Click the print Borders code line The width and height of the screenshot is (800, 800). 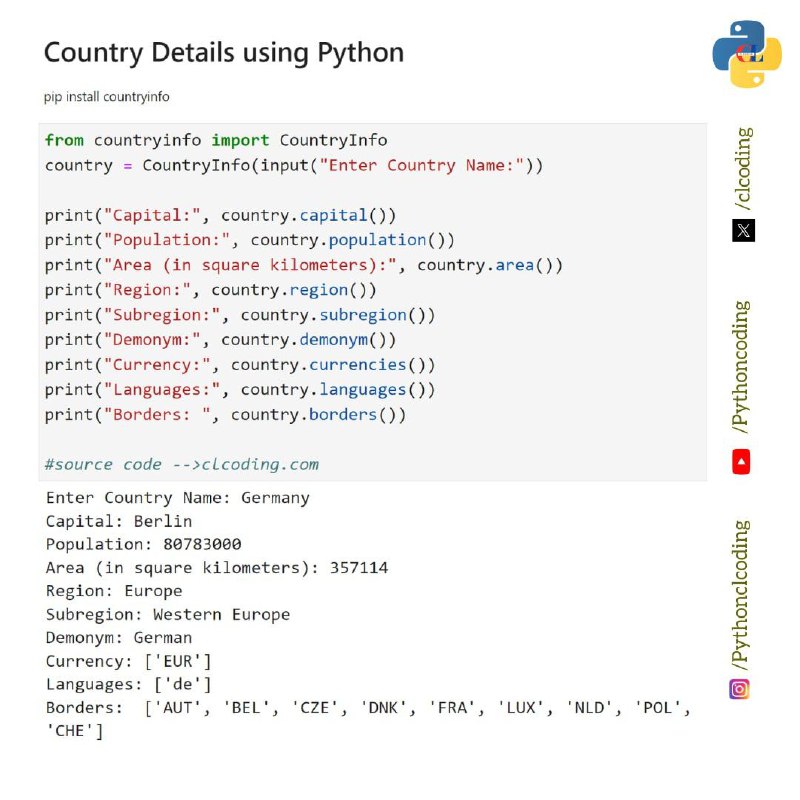[x=225, y=415]
